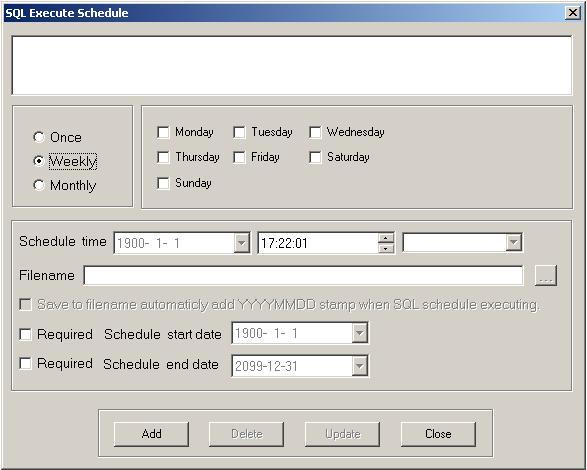Open file browser with the ... button
This screenshot has height=470, width=587.
point(546,276)
